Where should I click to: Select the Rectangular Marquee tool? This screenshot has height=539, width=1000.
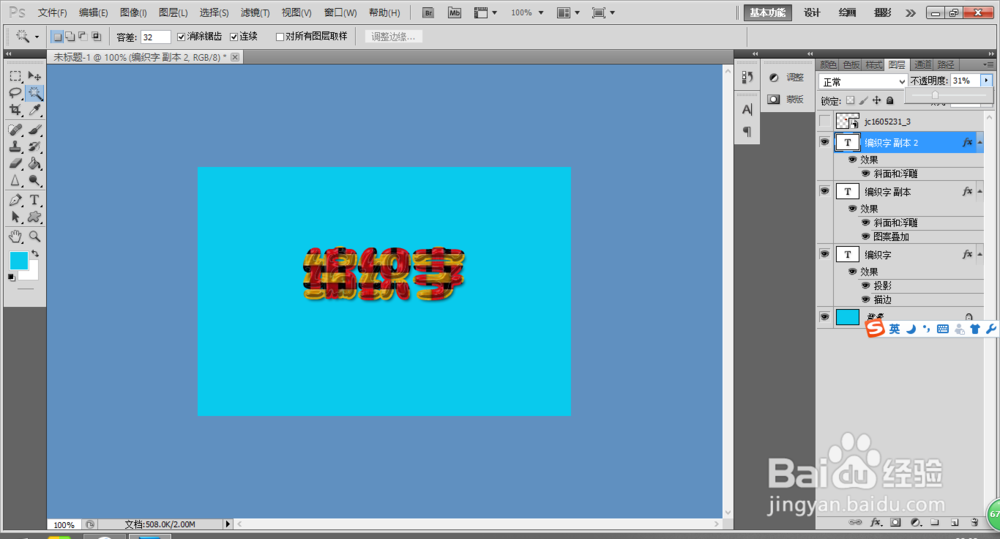15,77
